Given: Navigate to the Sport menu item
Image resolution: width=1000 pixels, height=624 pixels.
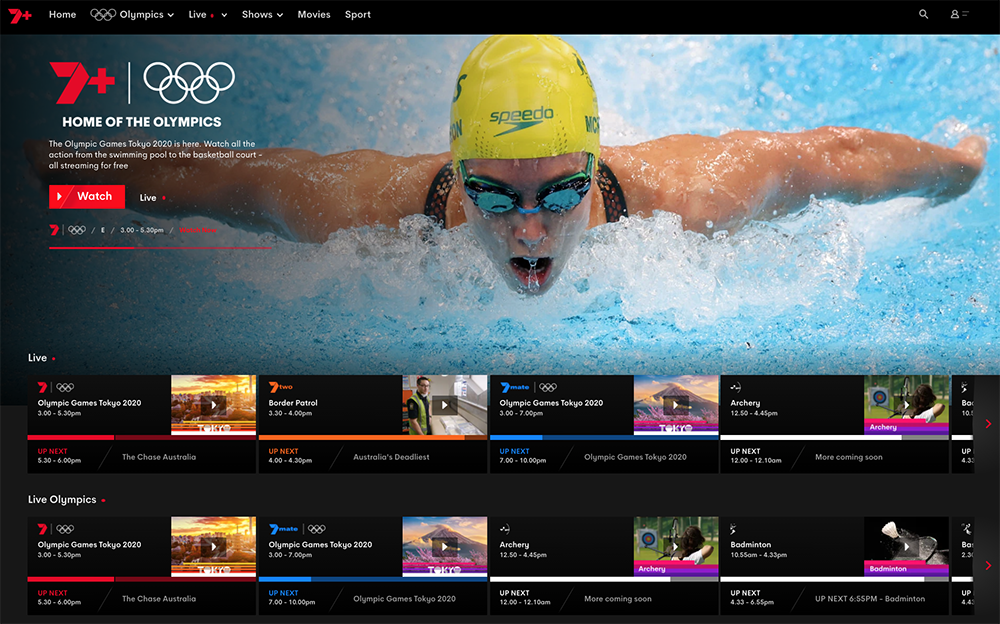Looking at the screenshot, I should 357,15.
